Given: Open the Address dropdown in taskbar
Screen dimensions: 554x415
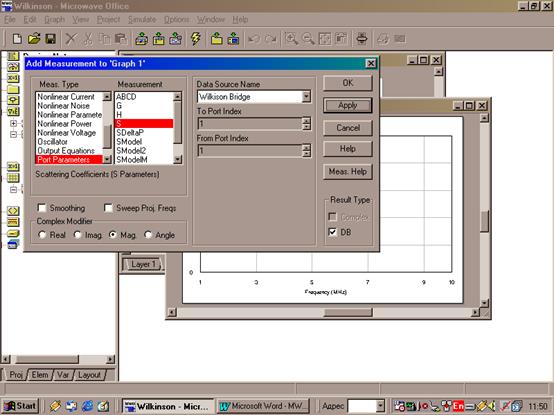Looking at the screenshot, I should [x=380, y=406].
